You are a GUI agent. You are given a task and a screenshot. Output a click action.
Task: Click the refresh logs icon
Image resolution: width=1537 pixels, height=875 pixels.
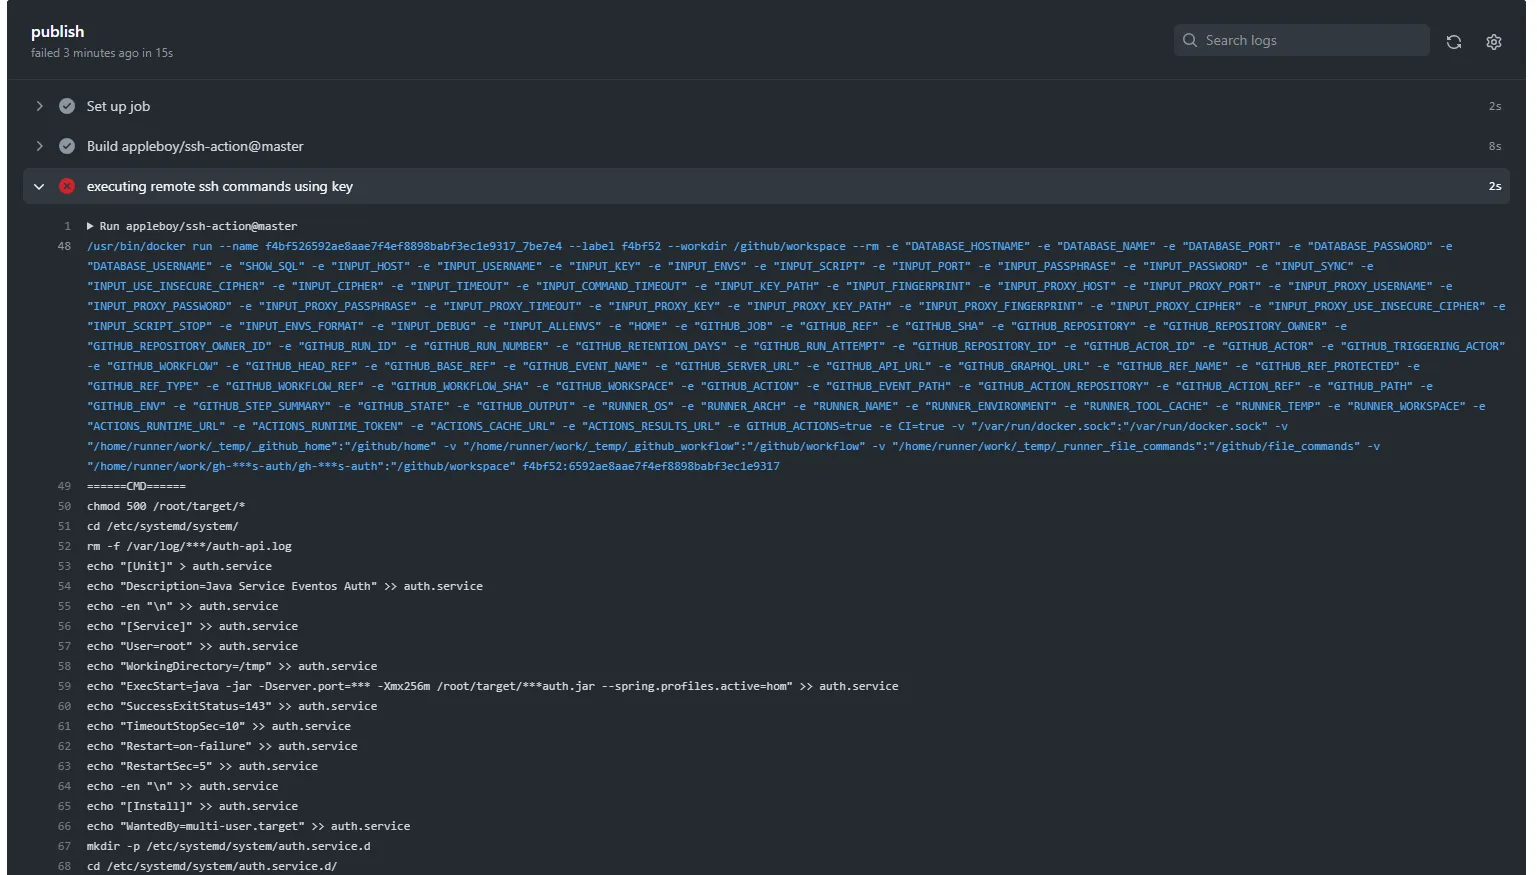click(x=1453, y=42)
